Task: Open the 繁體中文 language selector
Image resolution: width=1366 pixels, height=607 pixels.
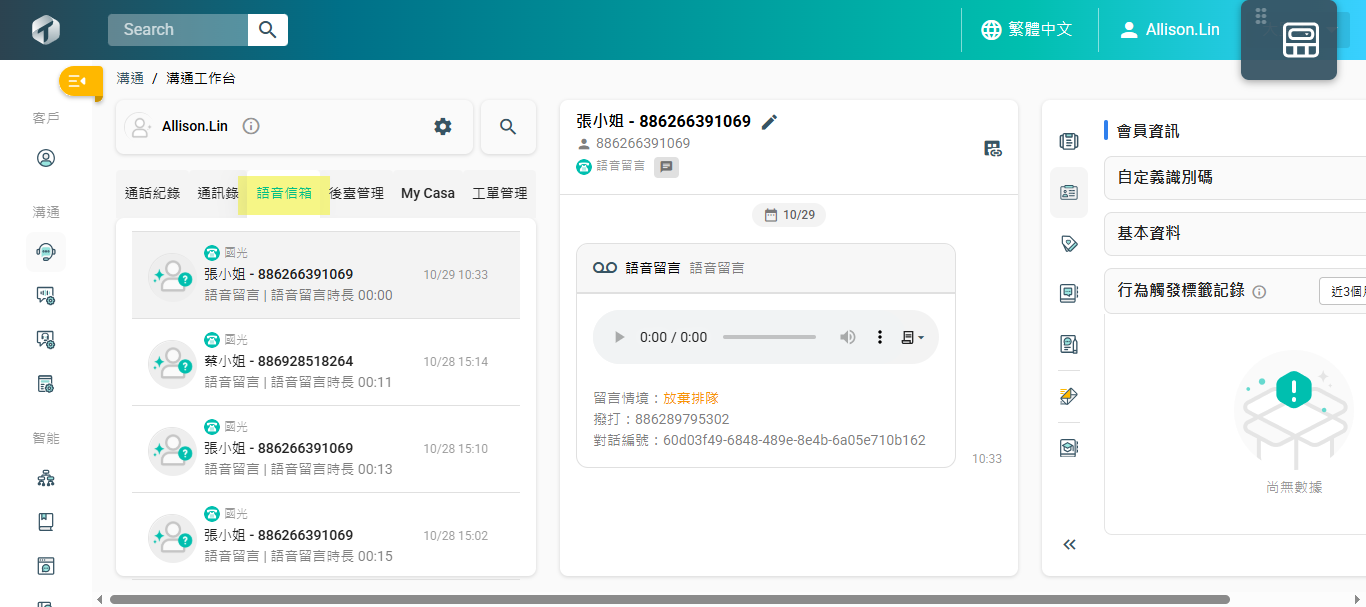Action: tap(1027, 30)
